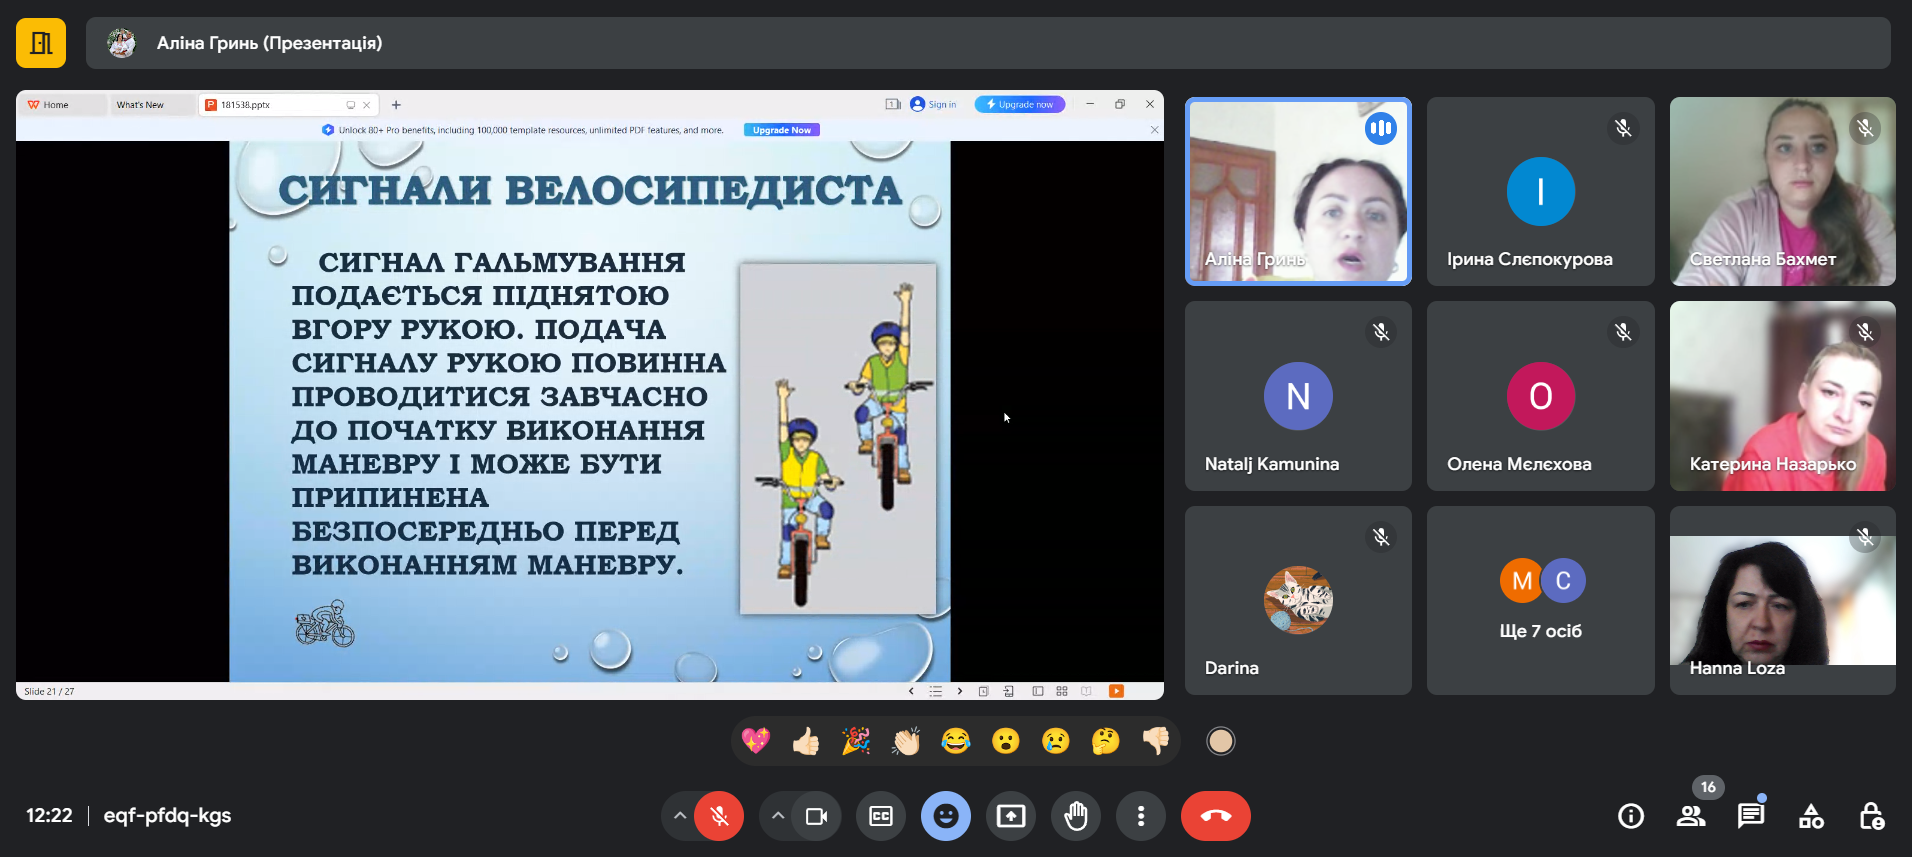
Task: Unmute the microphone
Action: point(719,816)
